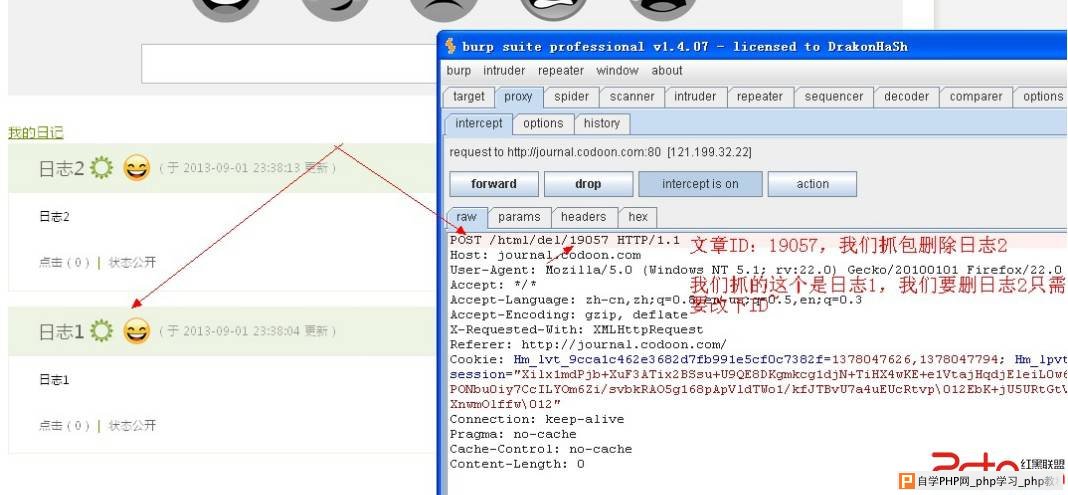The height and width of the screenshot is (495, 1068).
Task: Open the 我的日记 link
Action: pos(35,133)
